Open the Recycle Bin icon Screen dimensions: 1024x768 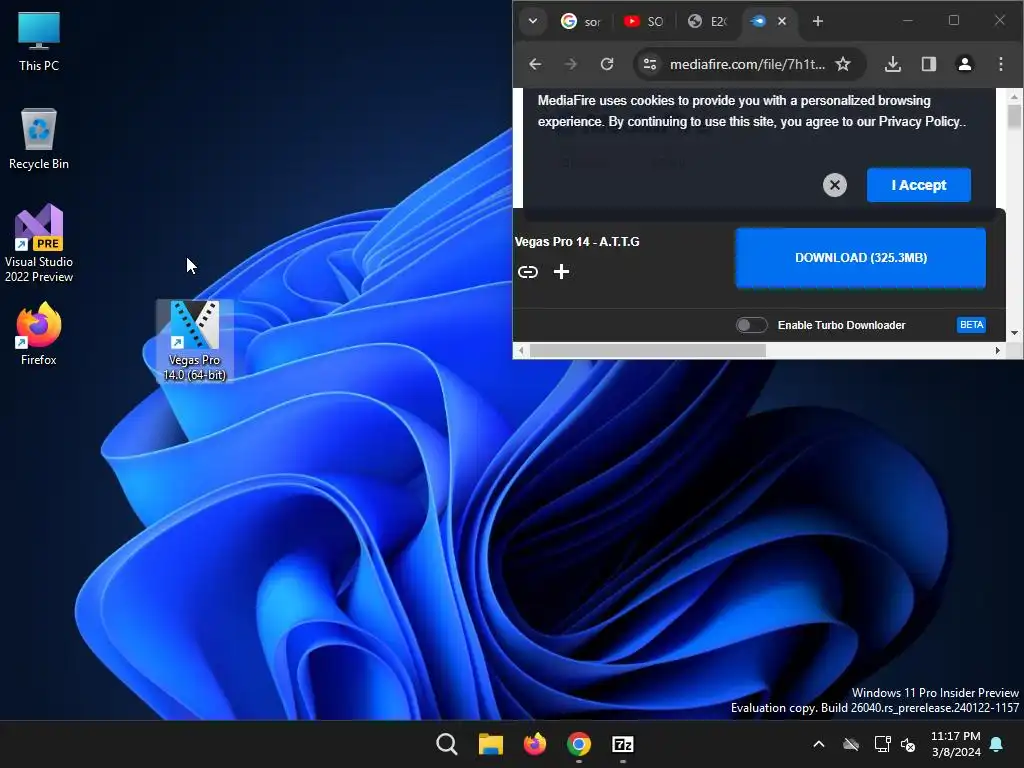click(39, 138)
